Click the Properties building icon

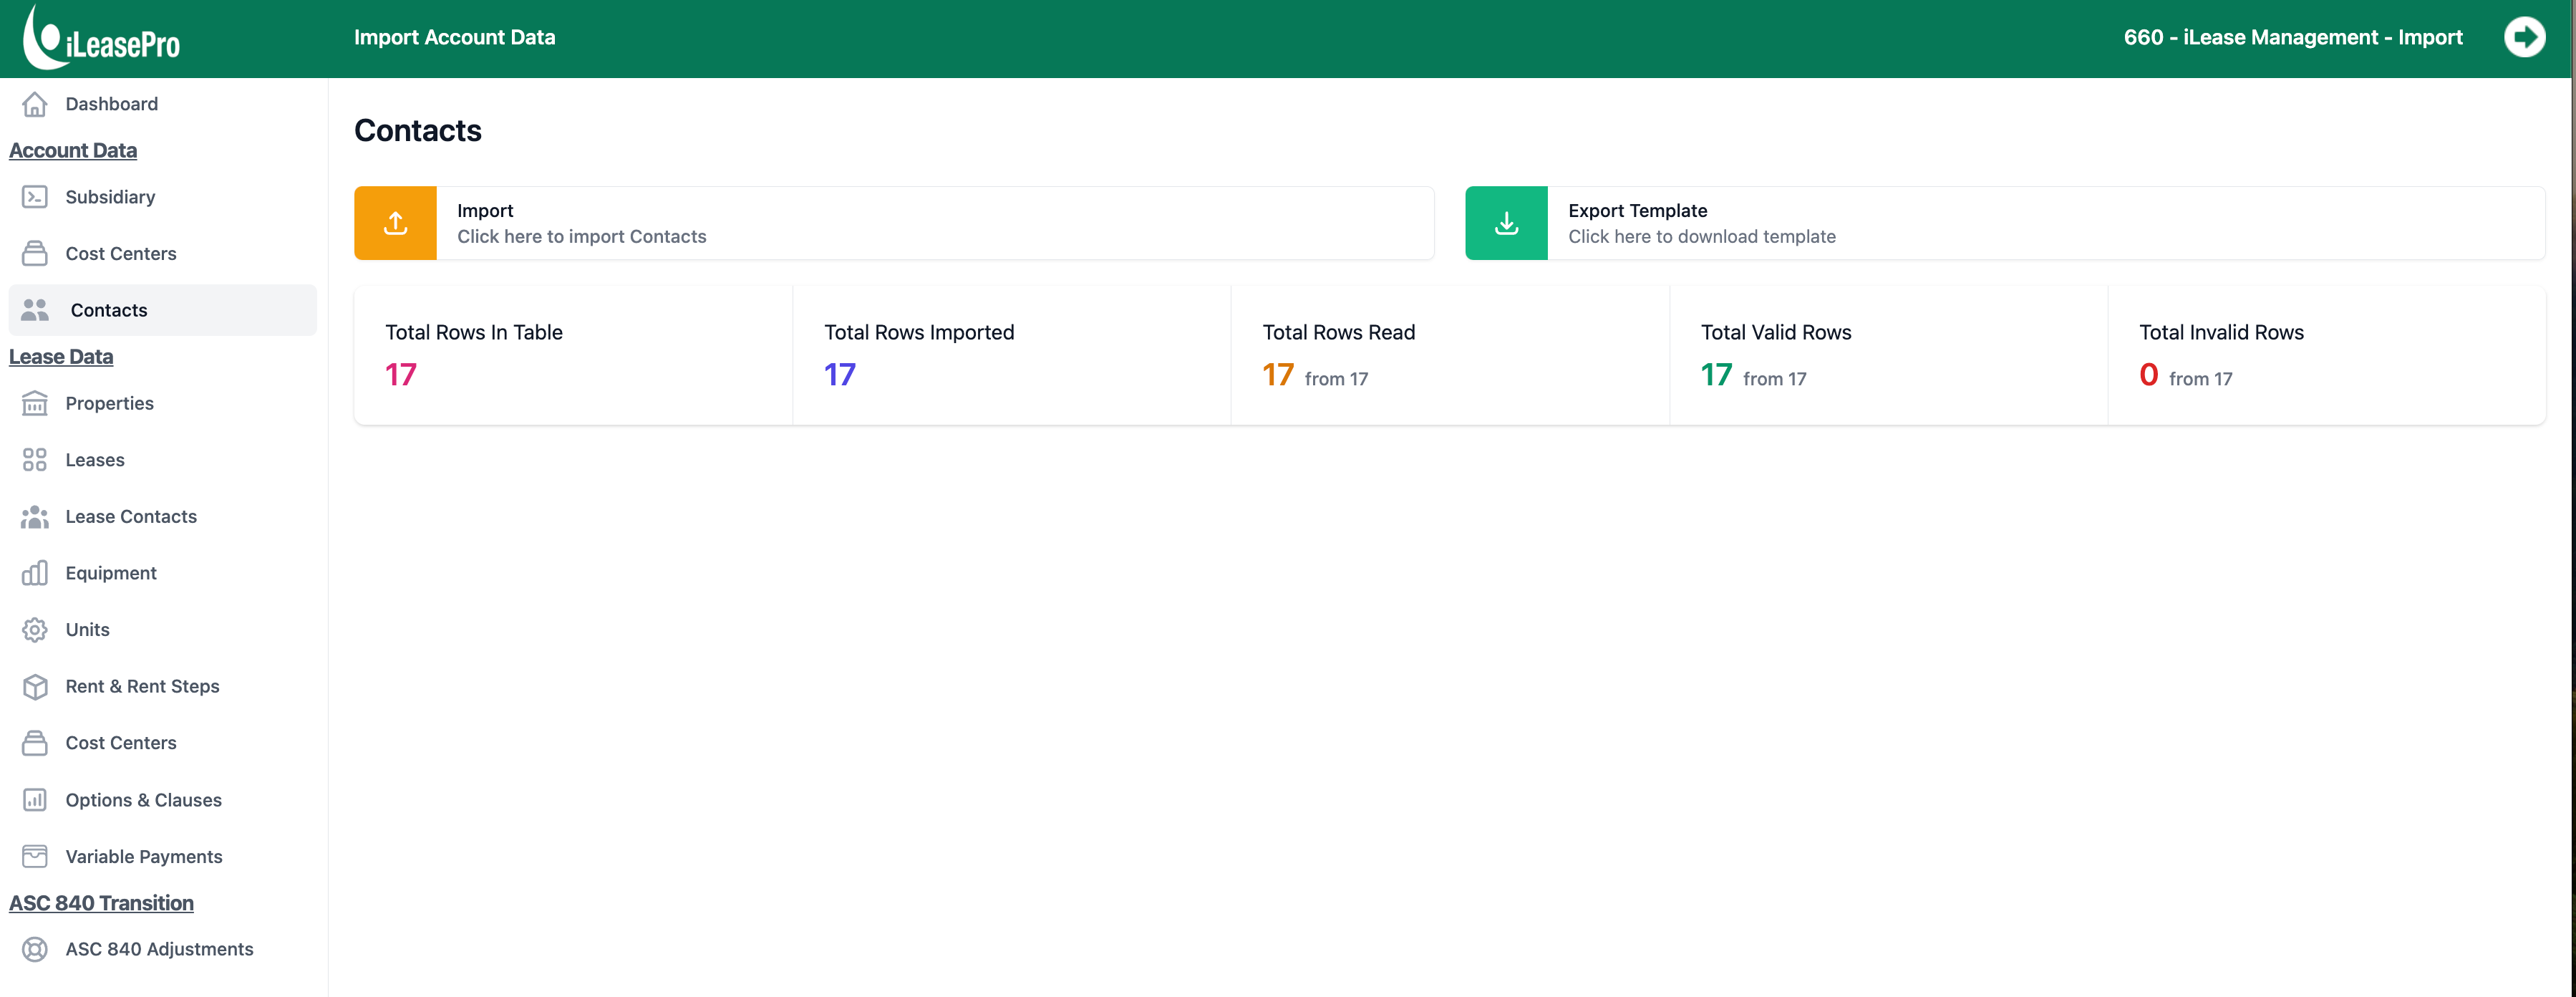[x=35, y=403]
